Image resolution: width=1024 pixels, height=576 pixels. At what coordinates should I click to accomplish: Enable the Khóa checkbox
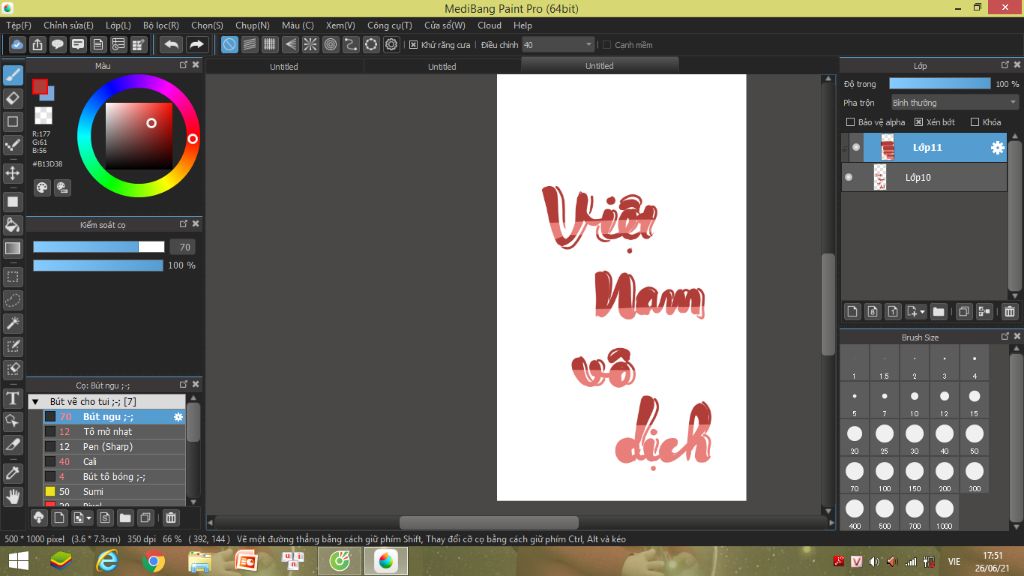975,122
